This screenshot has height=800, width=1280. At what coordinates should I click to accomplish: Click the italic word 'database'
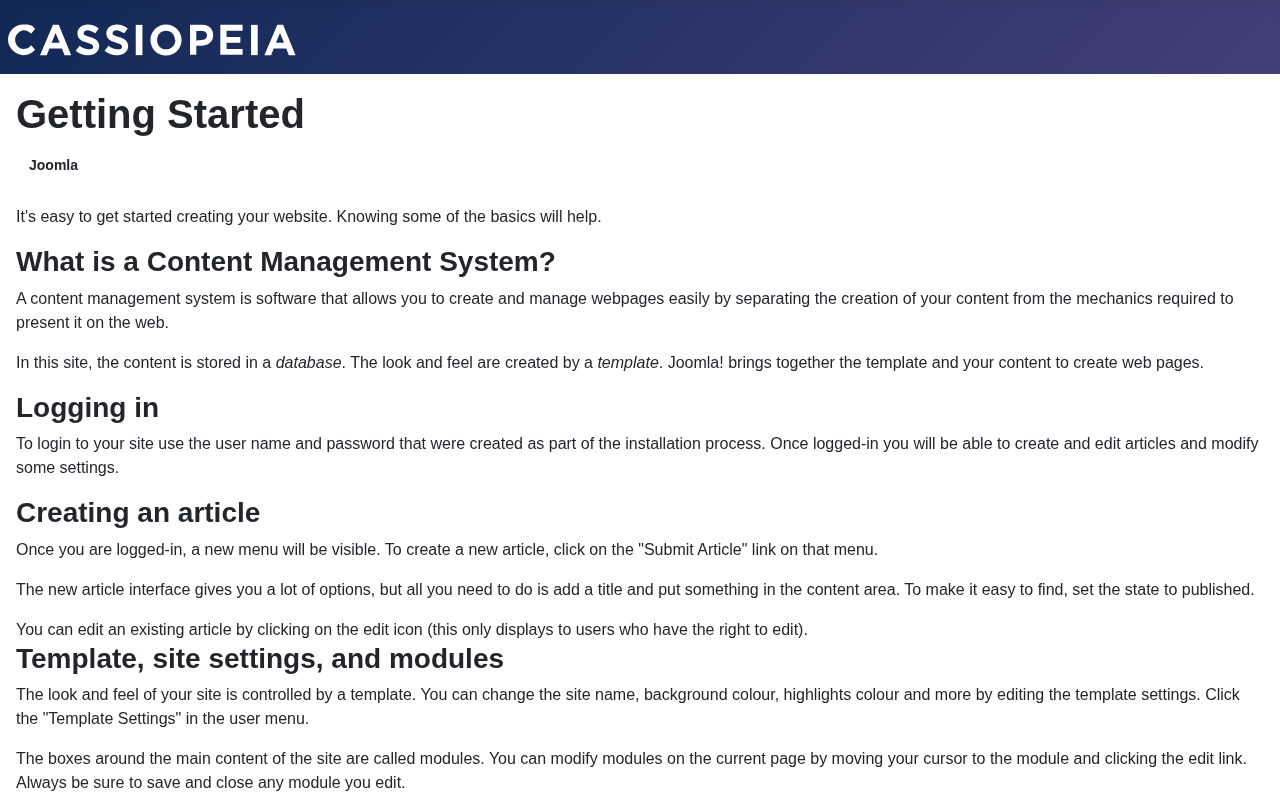tap(308, 363)
